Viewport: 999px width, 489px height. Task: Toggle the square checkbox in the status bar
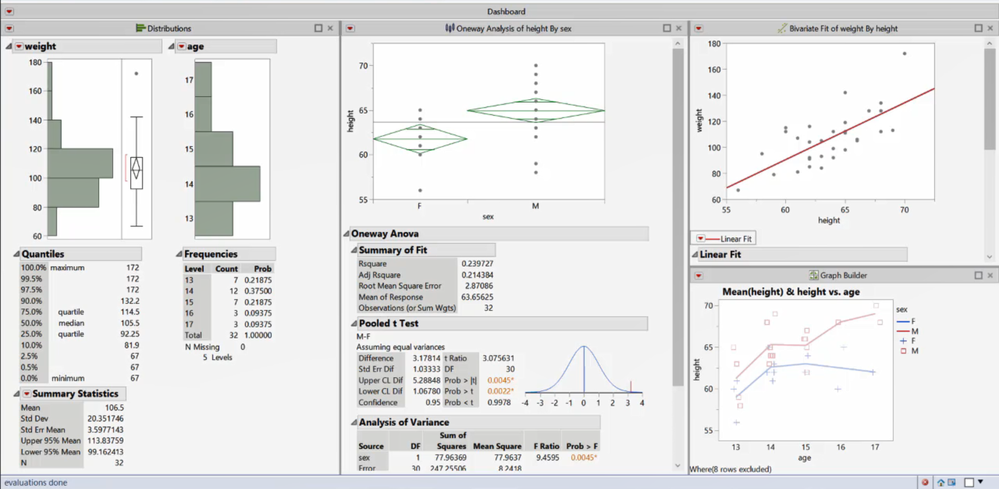click(x=968, y=483)
